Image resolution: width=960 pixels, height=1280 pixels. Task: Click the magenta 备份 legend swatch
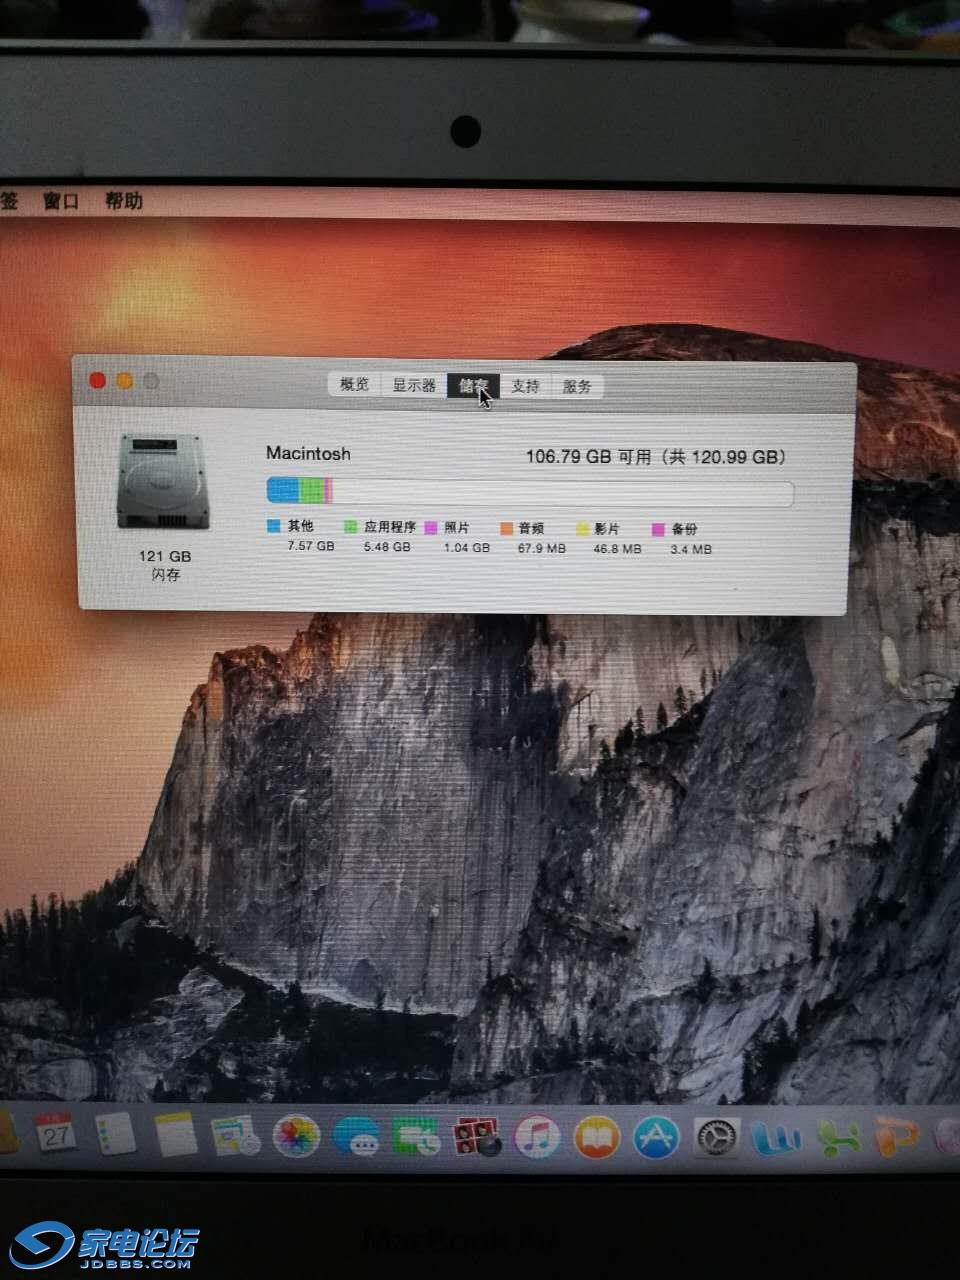pyautogui.click(x=658, y=530)
